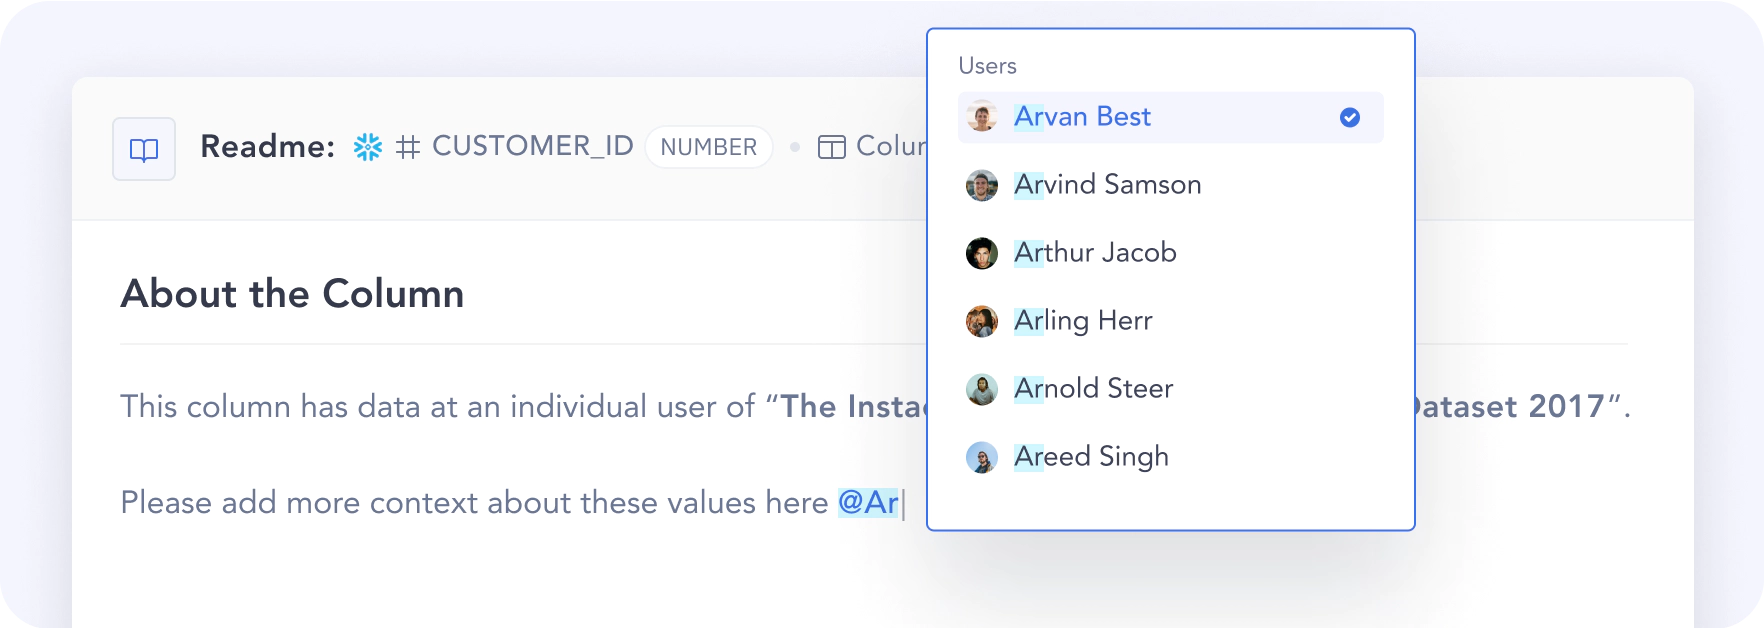1764x628 pixels.
Task: Click the @Ar mention text in editor
Action: coord(868,502)
